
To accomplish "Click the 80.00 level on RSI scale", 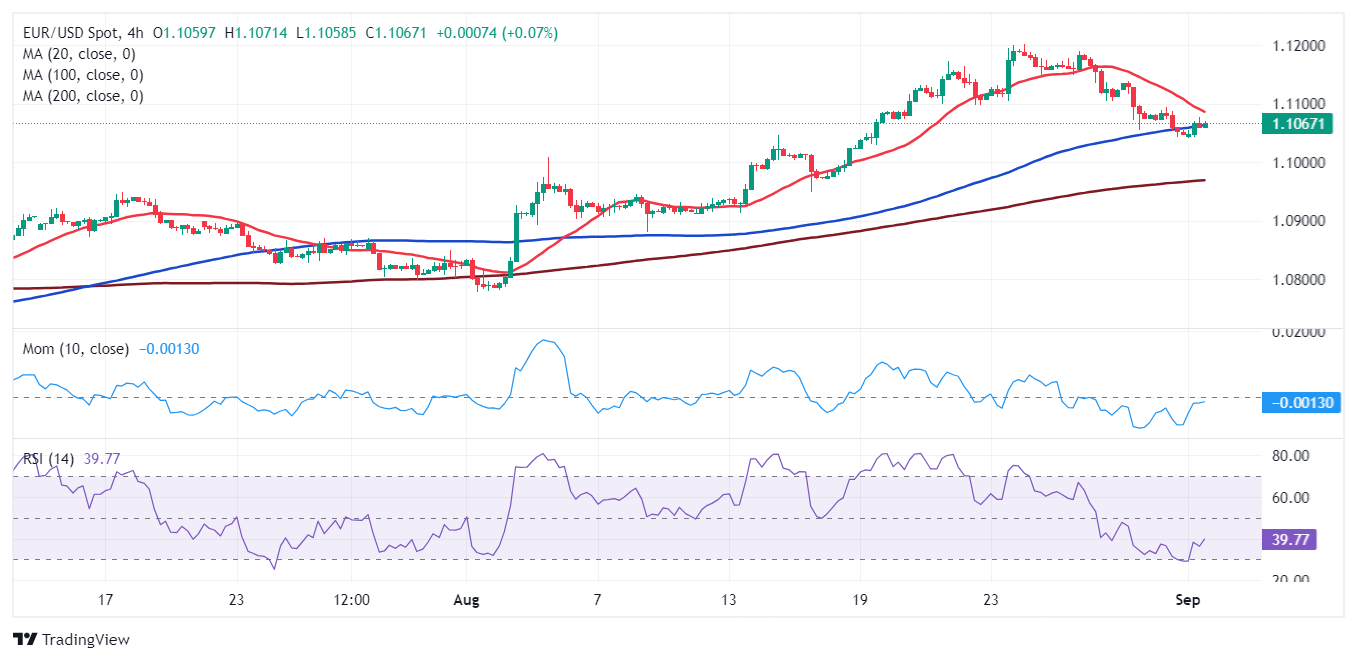I will click(1290, 456).
